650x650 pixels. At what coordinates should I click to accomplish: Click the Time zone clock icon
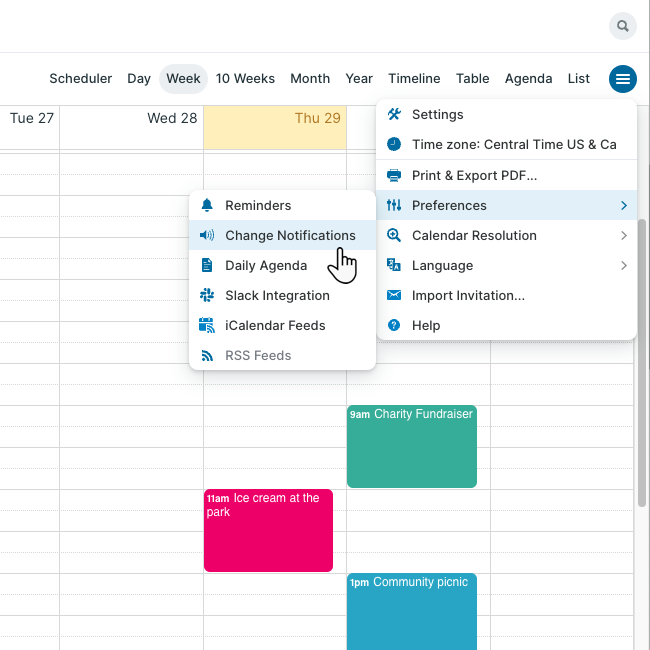point(394,144)
